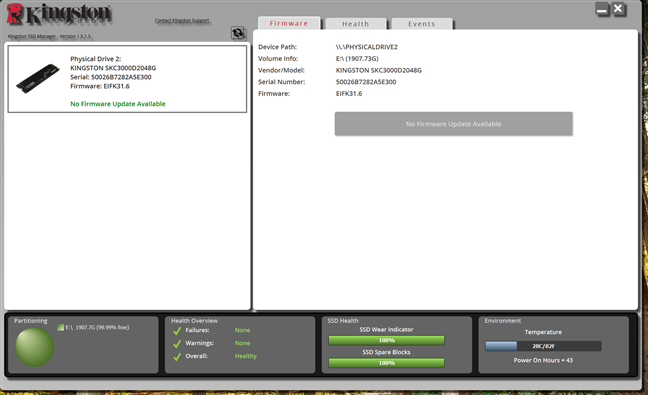Viewport: 648px width, 395px height.
Task: Click the Firmware: EIFK31.6 line in drive card
Action: pyautogui.click(x=100, y=86)
